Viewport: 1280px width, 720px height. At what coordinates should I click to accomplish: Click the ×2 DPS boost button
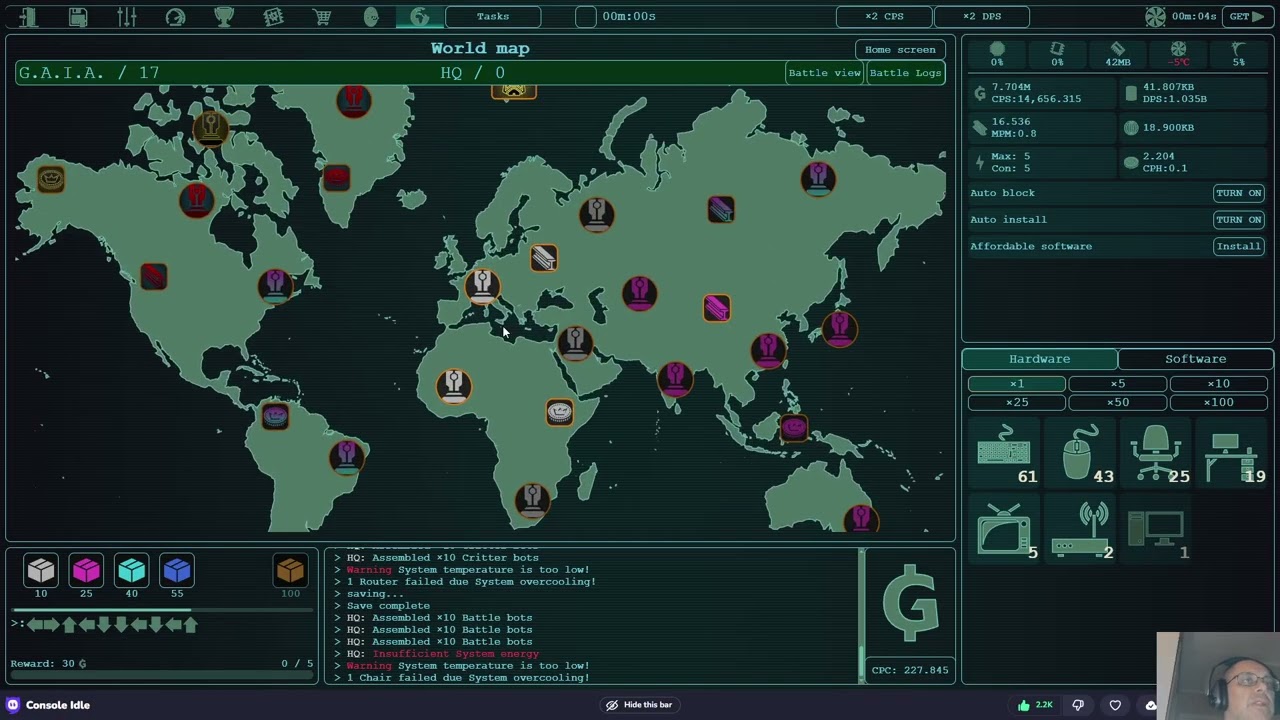coord(982,16)
